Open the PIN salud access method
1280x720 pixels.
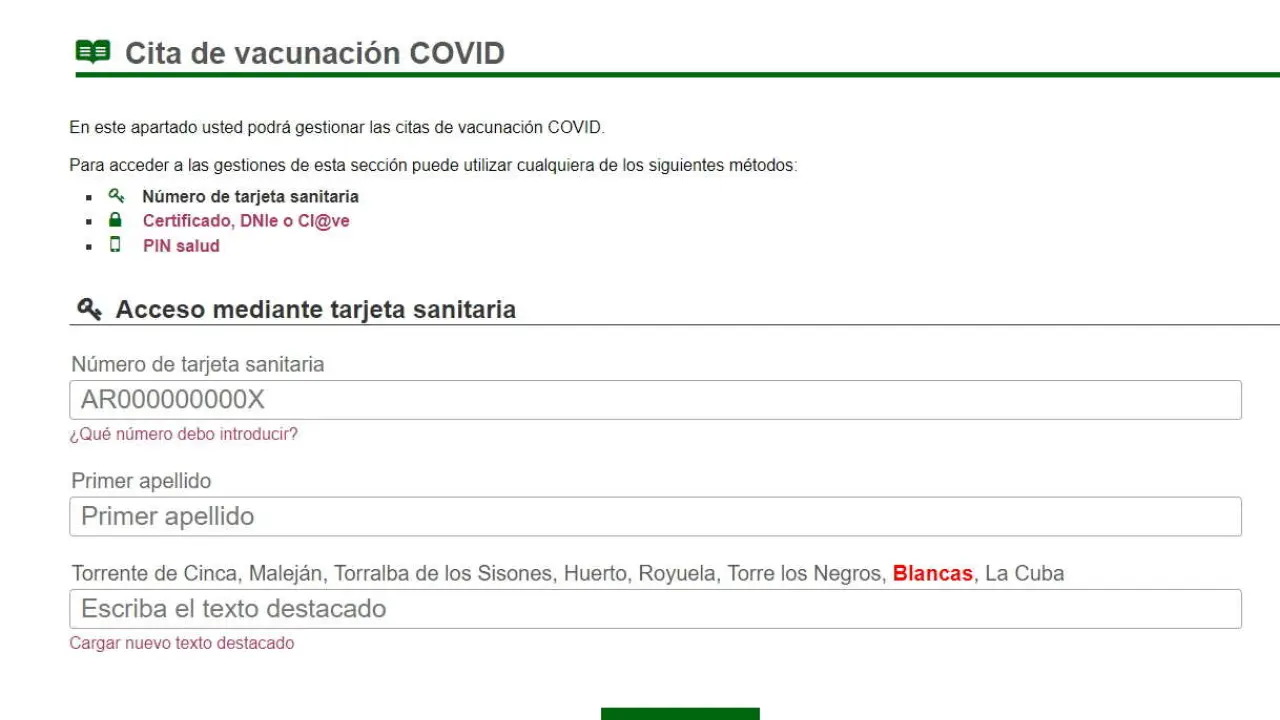[181, 246]
